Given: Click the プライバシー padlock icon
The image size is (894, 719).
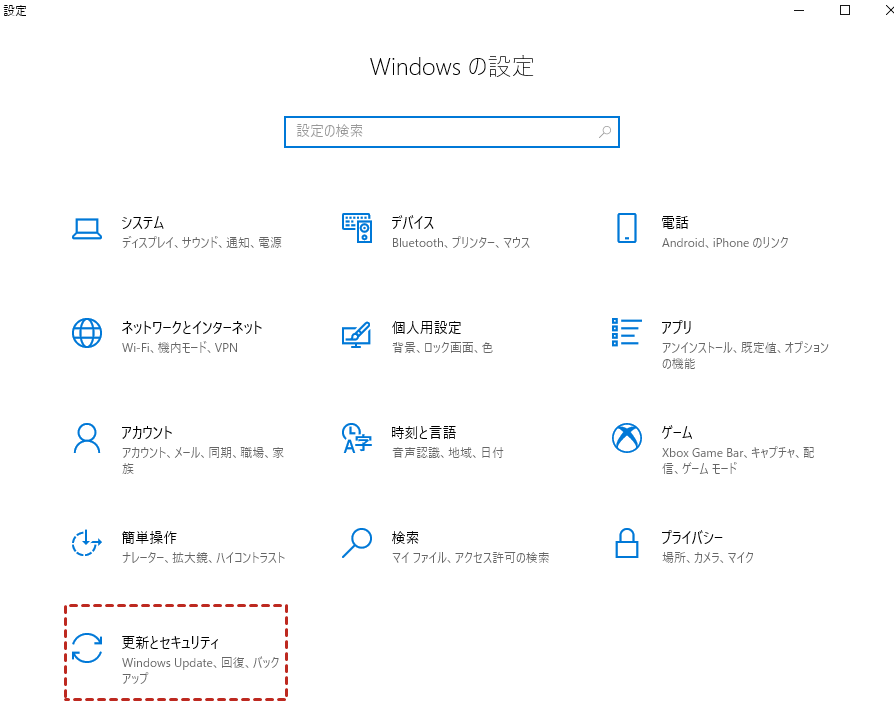Looking at the screenshot, I should pos(627,543).
